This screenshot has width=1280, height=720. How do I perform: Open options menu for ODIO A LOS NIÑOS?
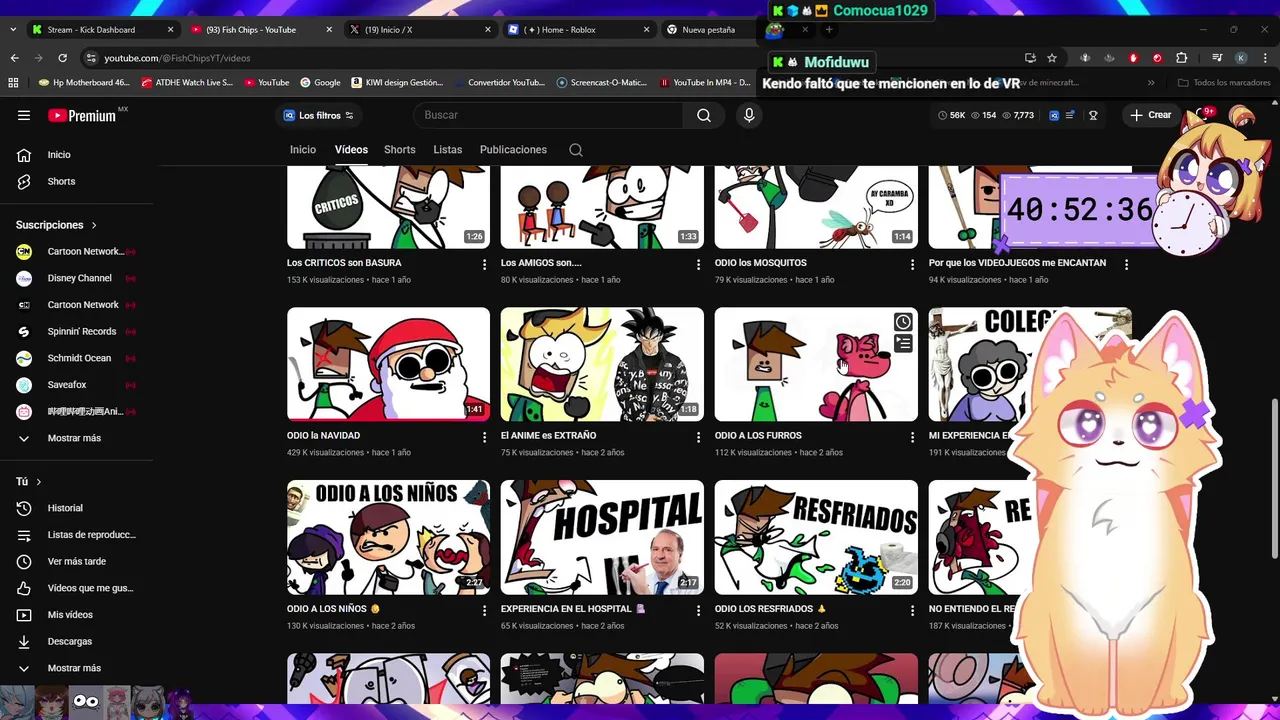[x=485, y=610]
